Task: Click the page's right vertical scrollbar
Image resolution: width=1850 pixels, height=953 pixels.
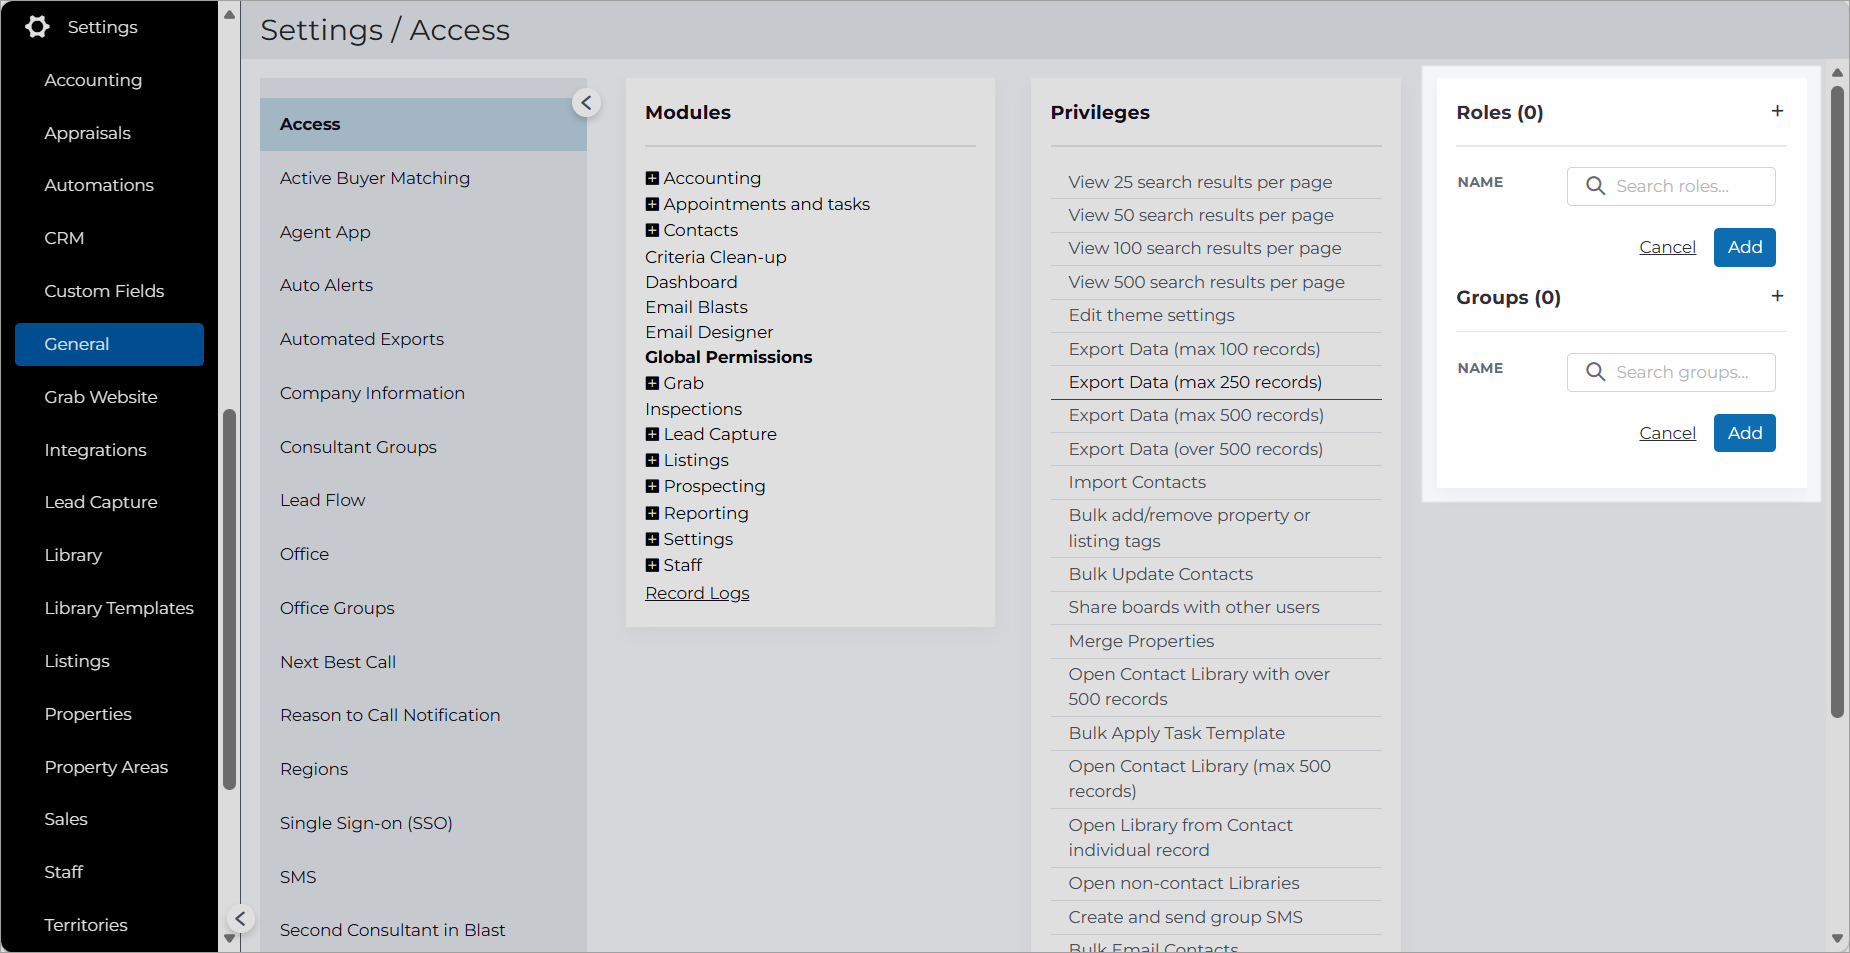Action: (x=1837, y=400)
